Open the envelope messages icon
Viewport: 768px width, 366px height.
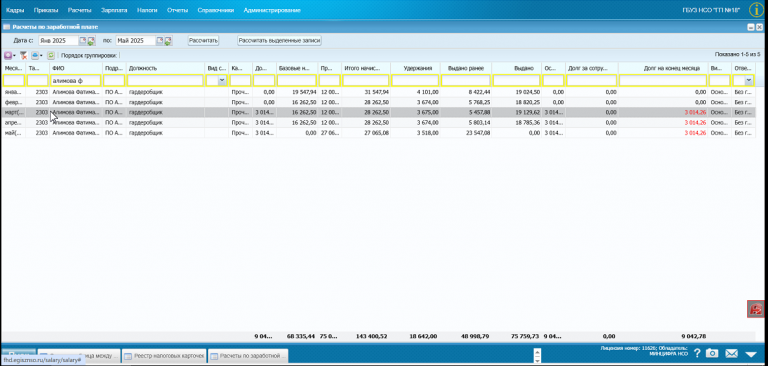tap(731, 353)
